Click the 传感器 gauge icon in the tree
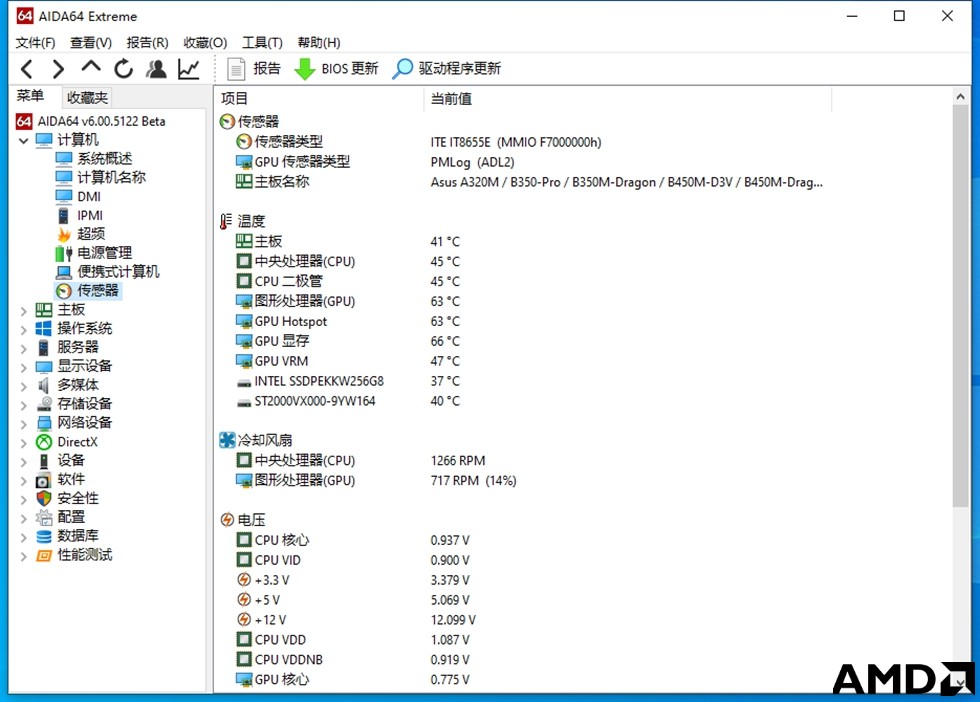 (63, 291)
